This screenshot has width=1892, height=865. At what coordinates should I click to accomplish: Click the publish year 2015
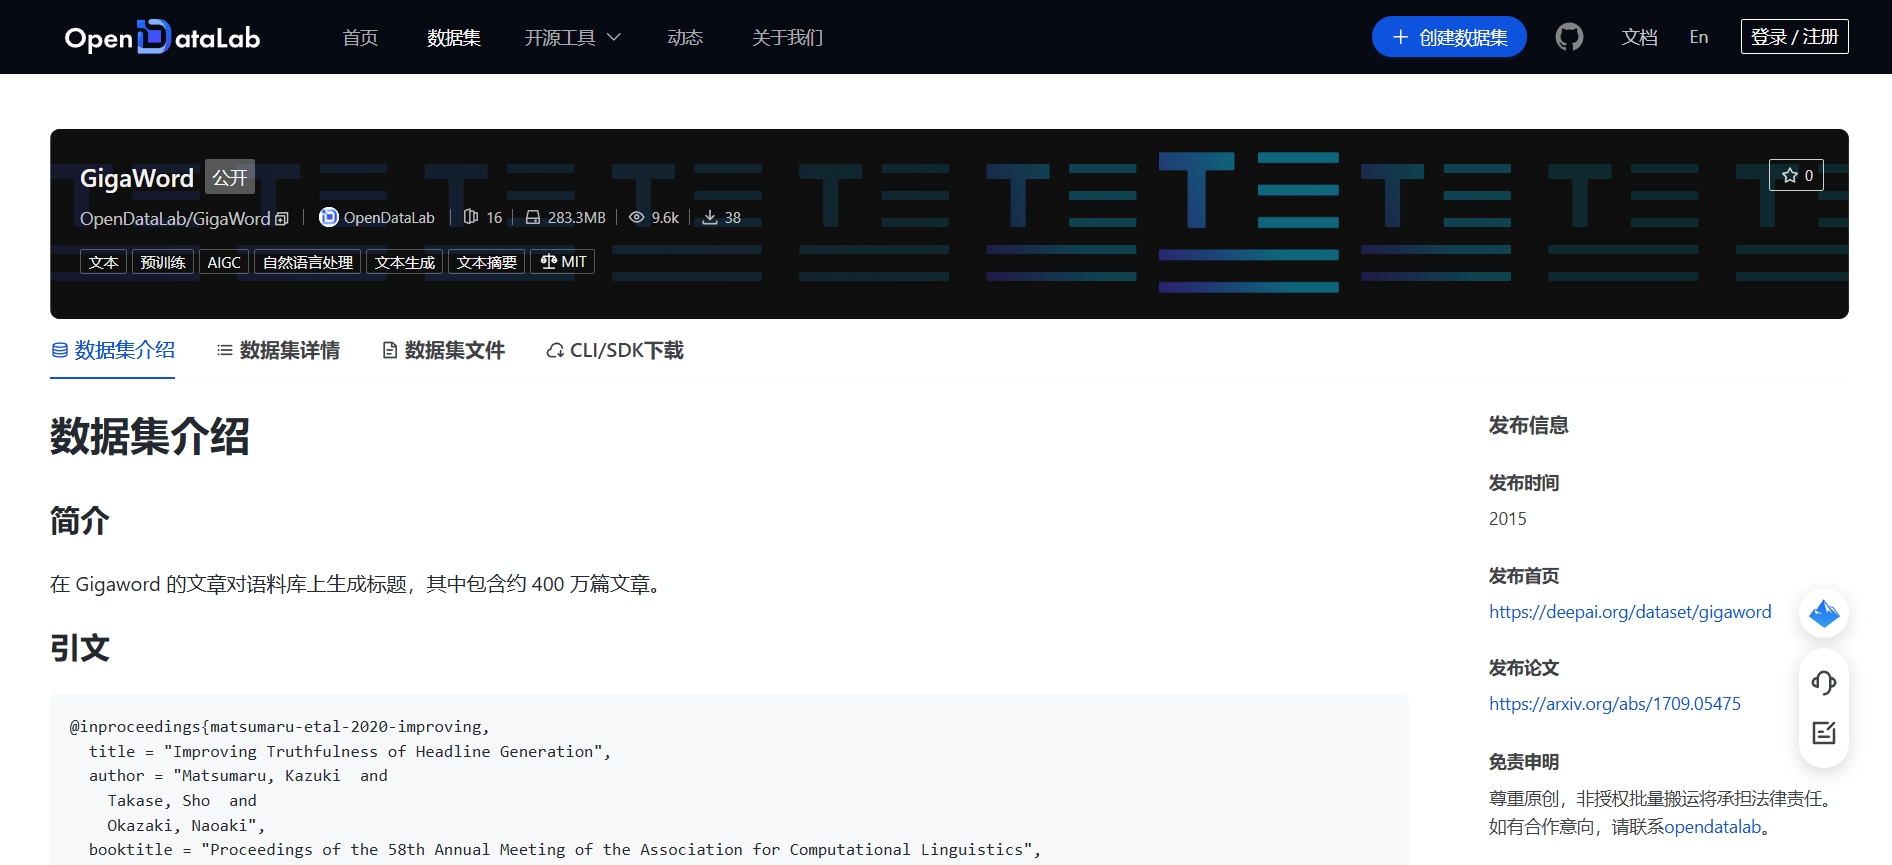click(x=1508, y=519)
